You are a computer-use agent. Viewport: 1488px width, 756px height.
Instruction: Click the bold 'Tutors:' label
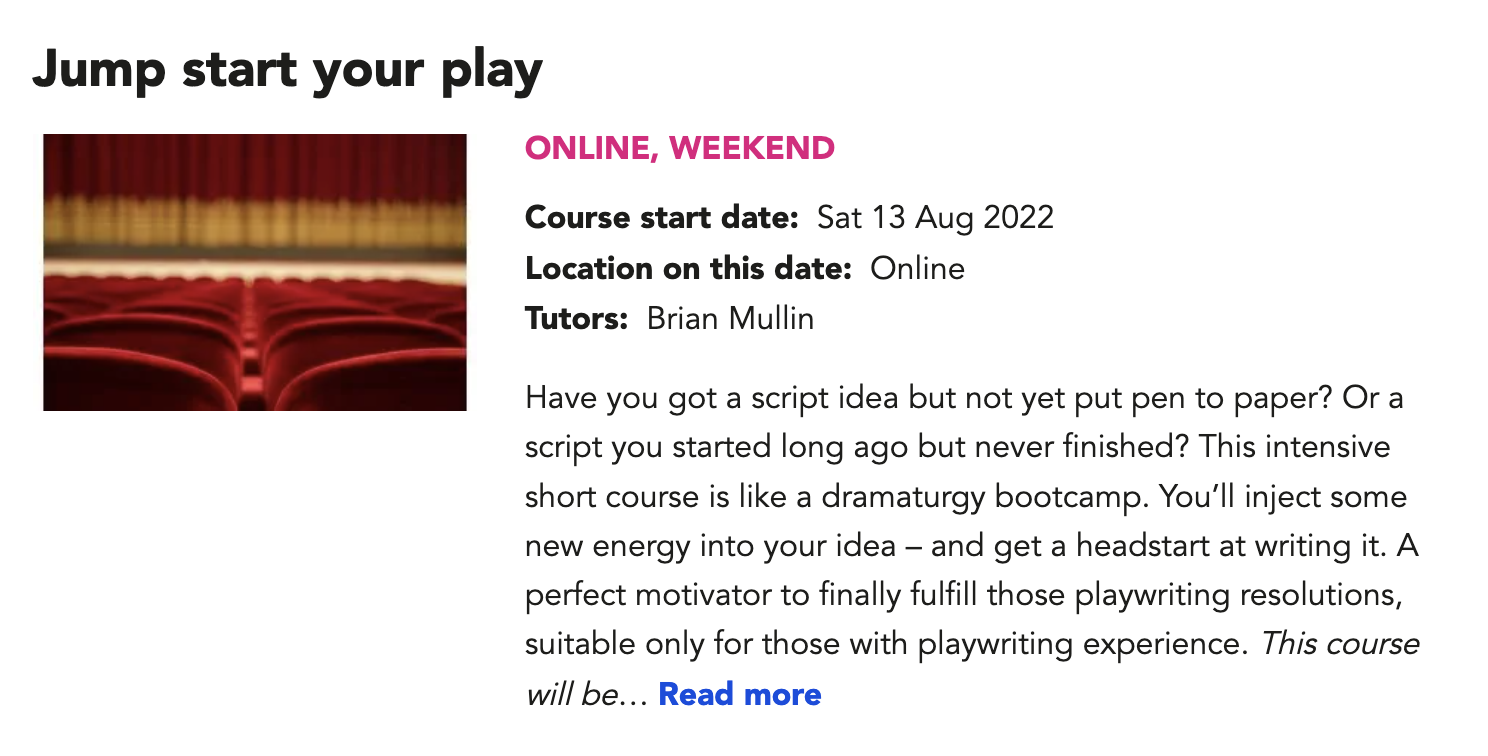click(577, 319)
